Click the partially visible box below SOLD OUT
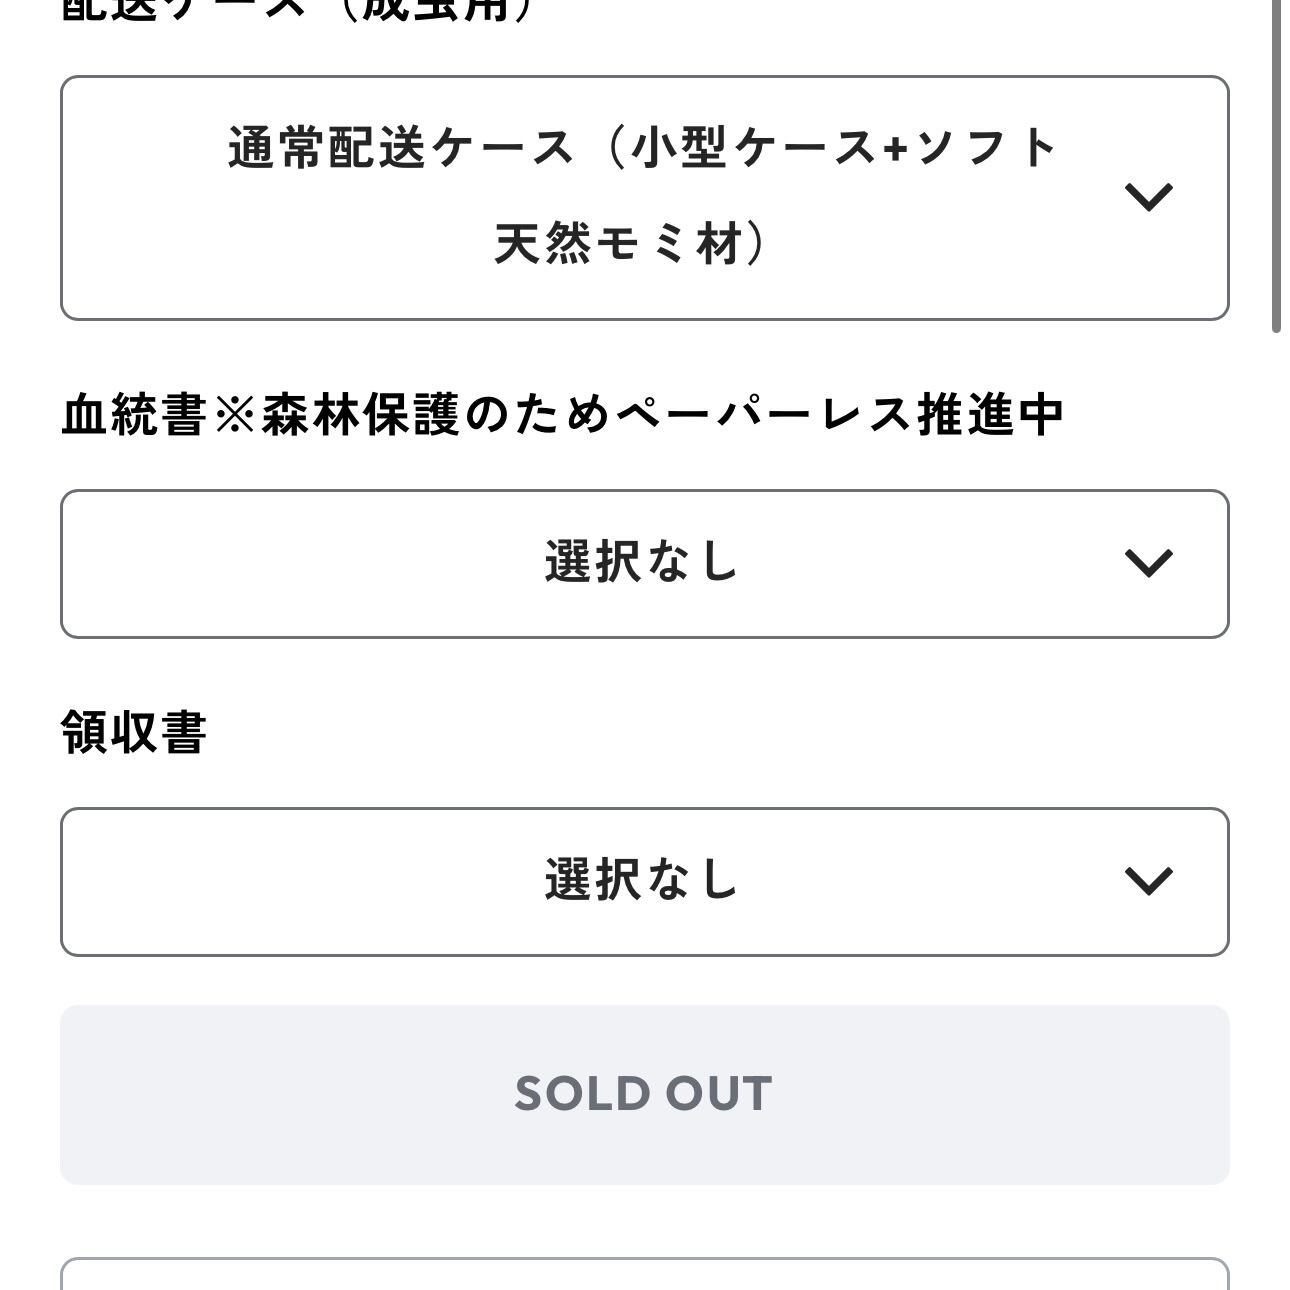Screen dimensions: 1290x1290 [x=644, y=1274]
